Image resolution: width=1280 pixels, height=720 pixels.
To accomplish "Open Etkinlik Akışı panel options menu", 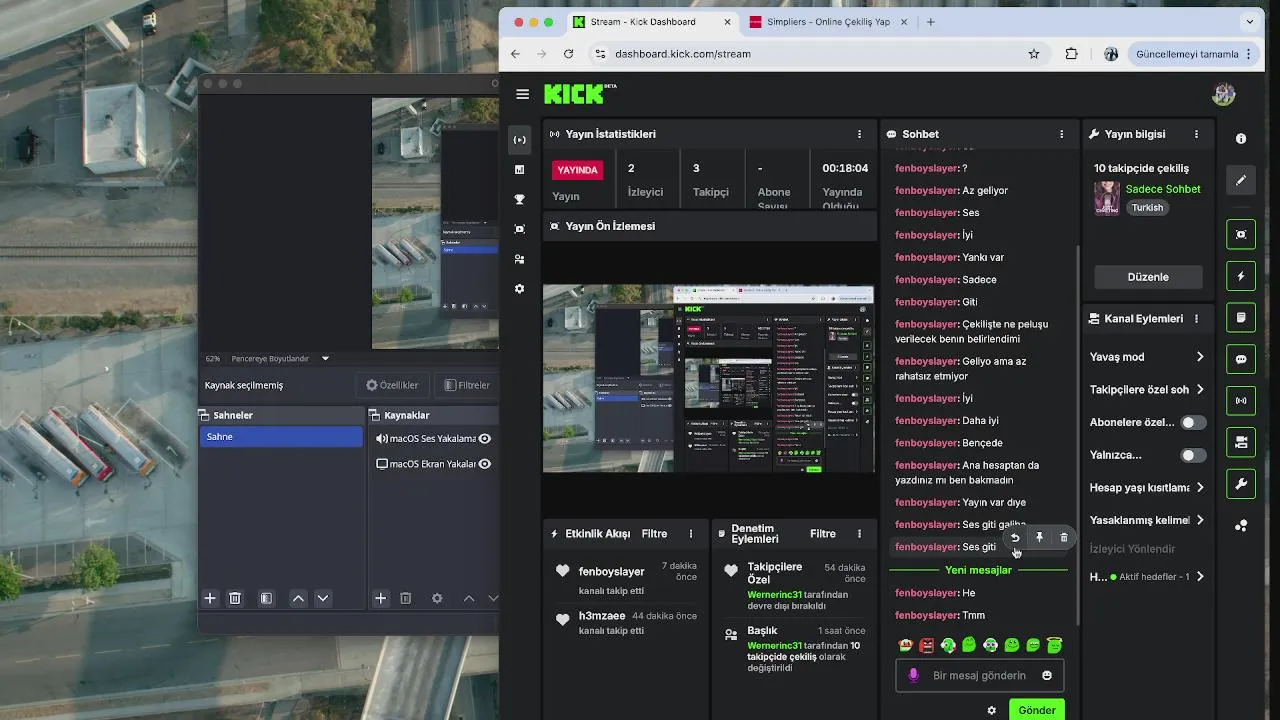I will tap(690, 534).
